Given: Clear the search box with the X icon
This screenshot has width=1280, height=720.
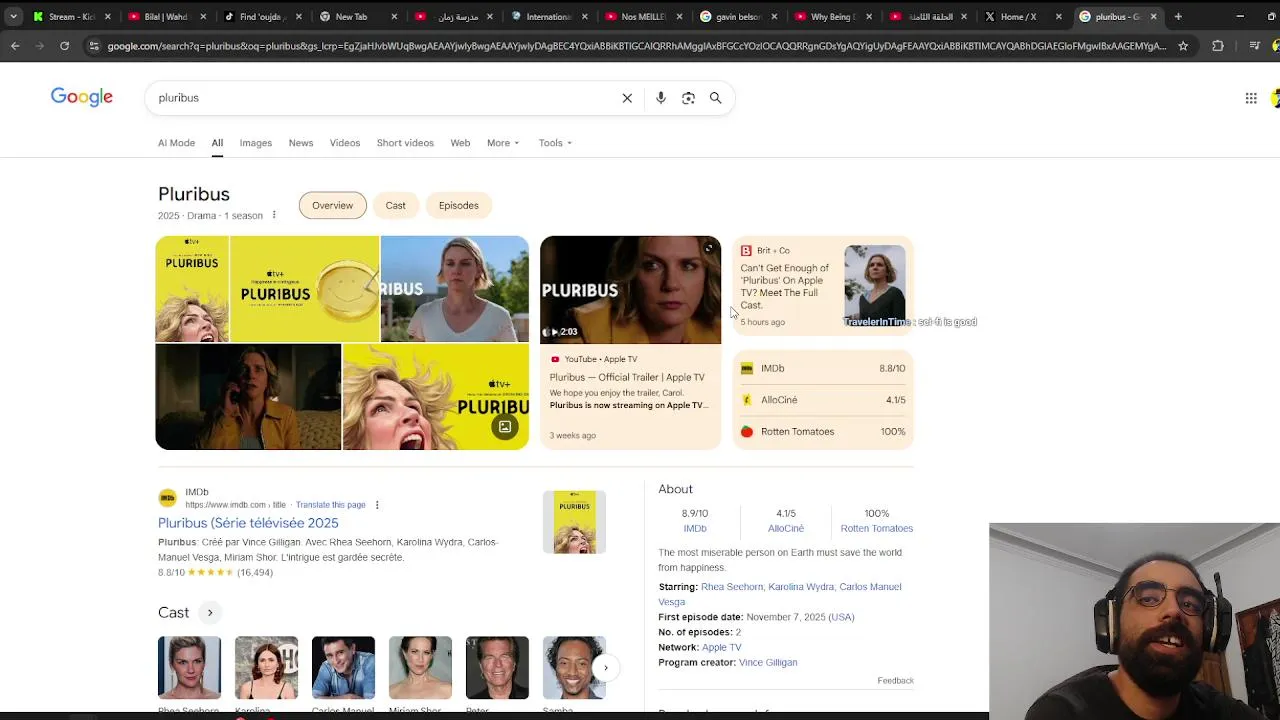Looking at the screenshot, I should (x=627, y=98).
